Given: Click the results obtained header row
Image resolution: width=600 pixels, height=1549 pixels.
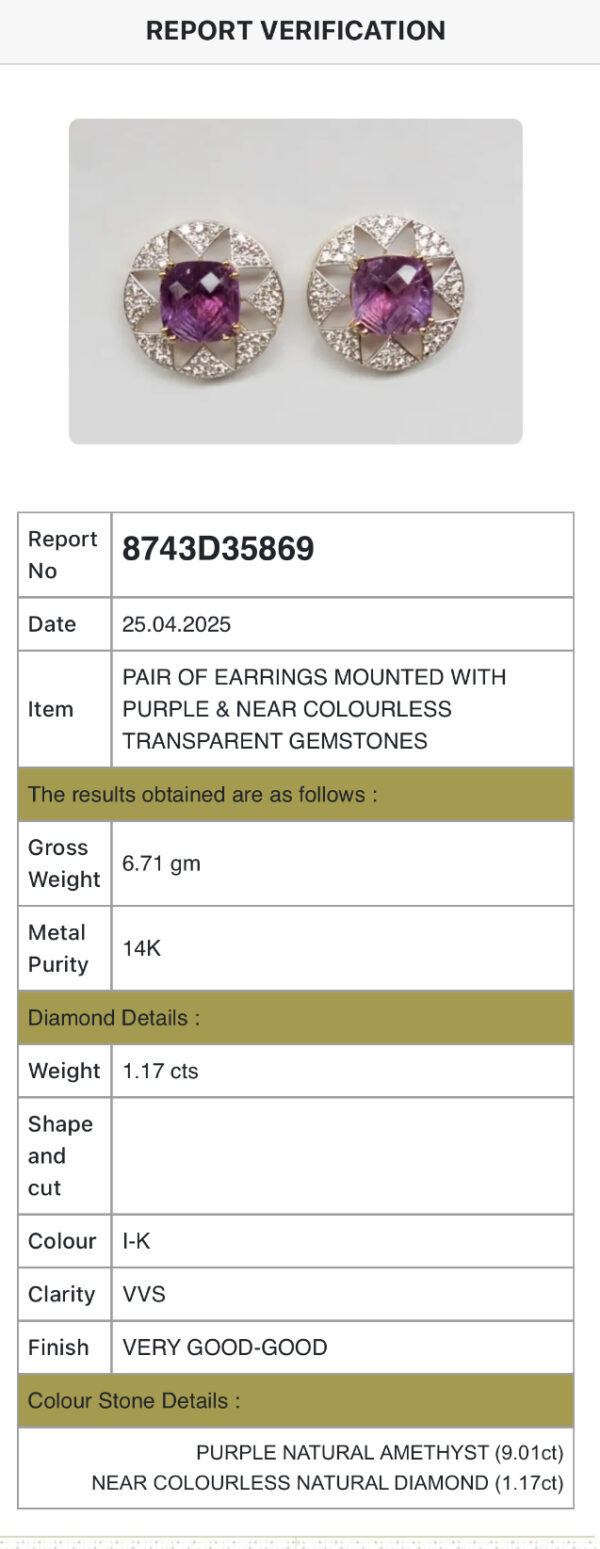Looking at the screenshot, I should pos(296,795).
